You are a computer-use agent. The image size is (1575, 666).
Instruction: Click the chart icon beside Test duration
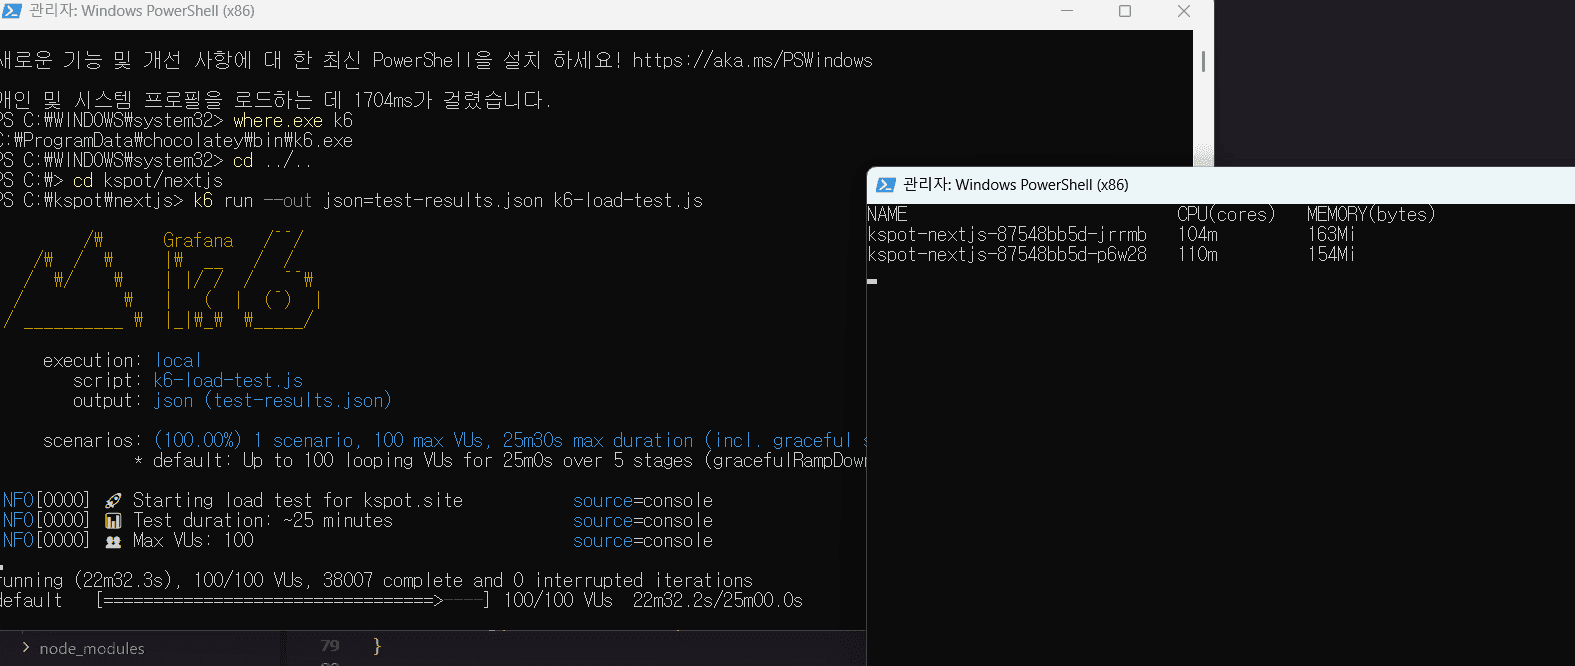(x=113, y=521)
